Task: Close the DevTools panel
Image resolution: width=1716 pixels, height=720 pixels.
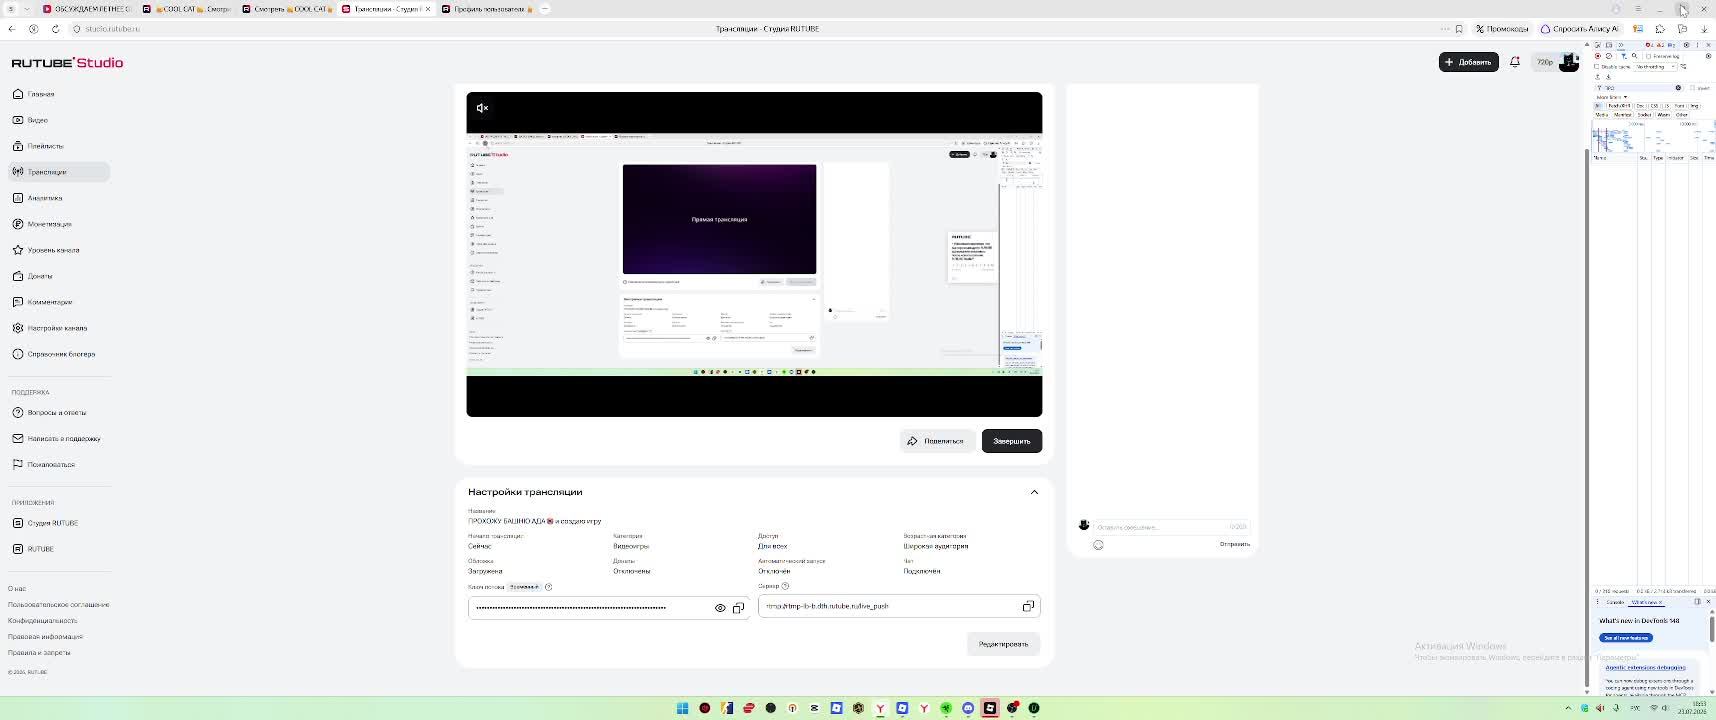Action: [x=1708, y=45]
